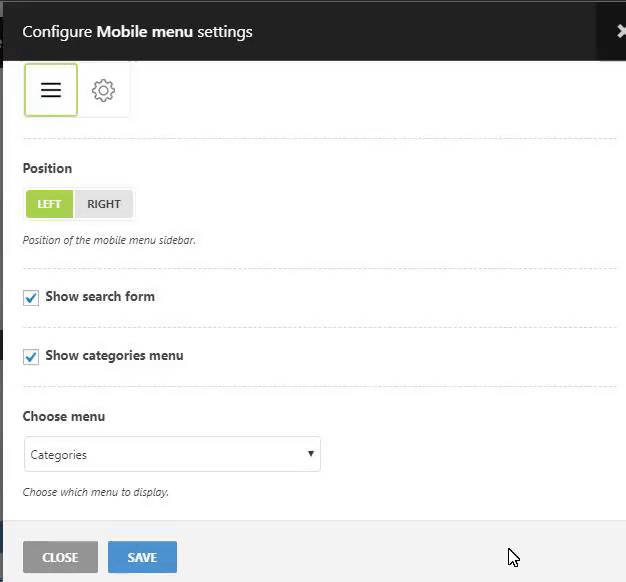626x582 pixels.
Task: Uncheck the Show categories menu checkbox
Action: pos(31,357)
